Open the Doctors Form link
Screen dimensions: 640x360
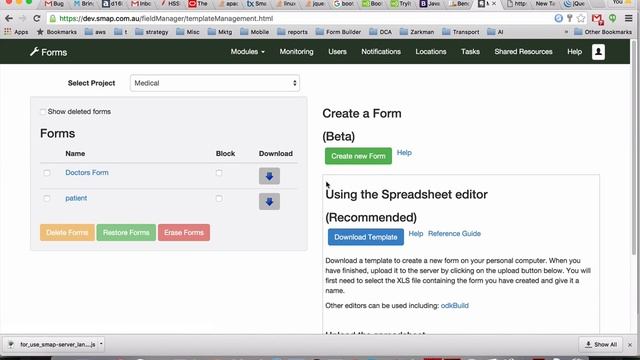(87, 173)
